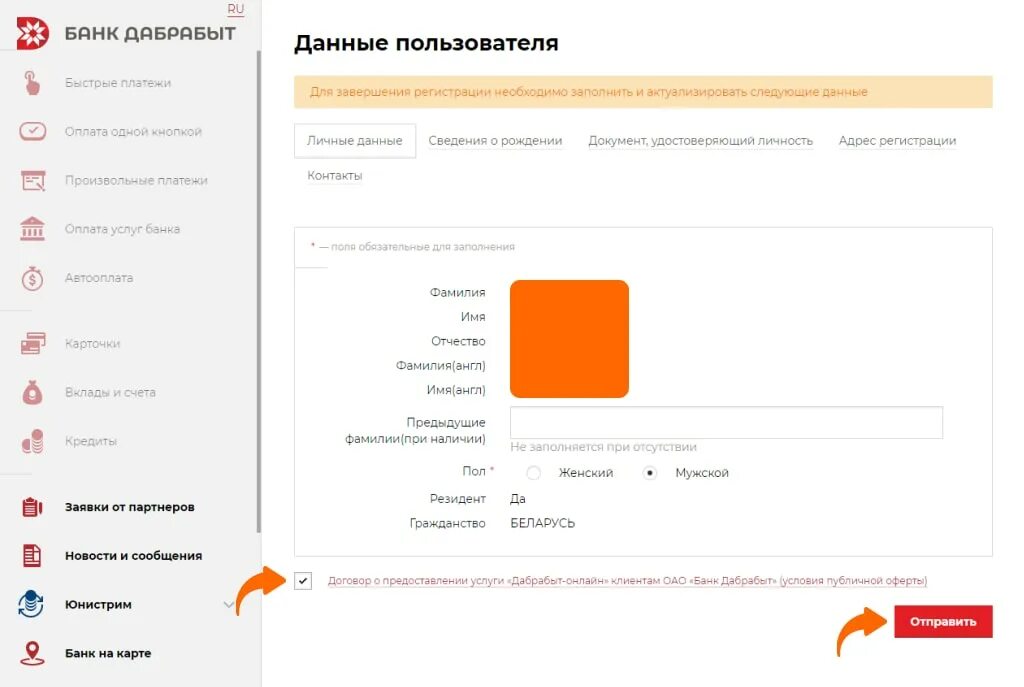Click Заявки от партнеров menu label
This screenshot has width=1024, height=687.
coord(129,507)
